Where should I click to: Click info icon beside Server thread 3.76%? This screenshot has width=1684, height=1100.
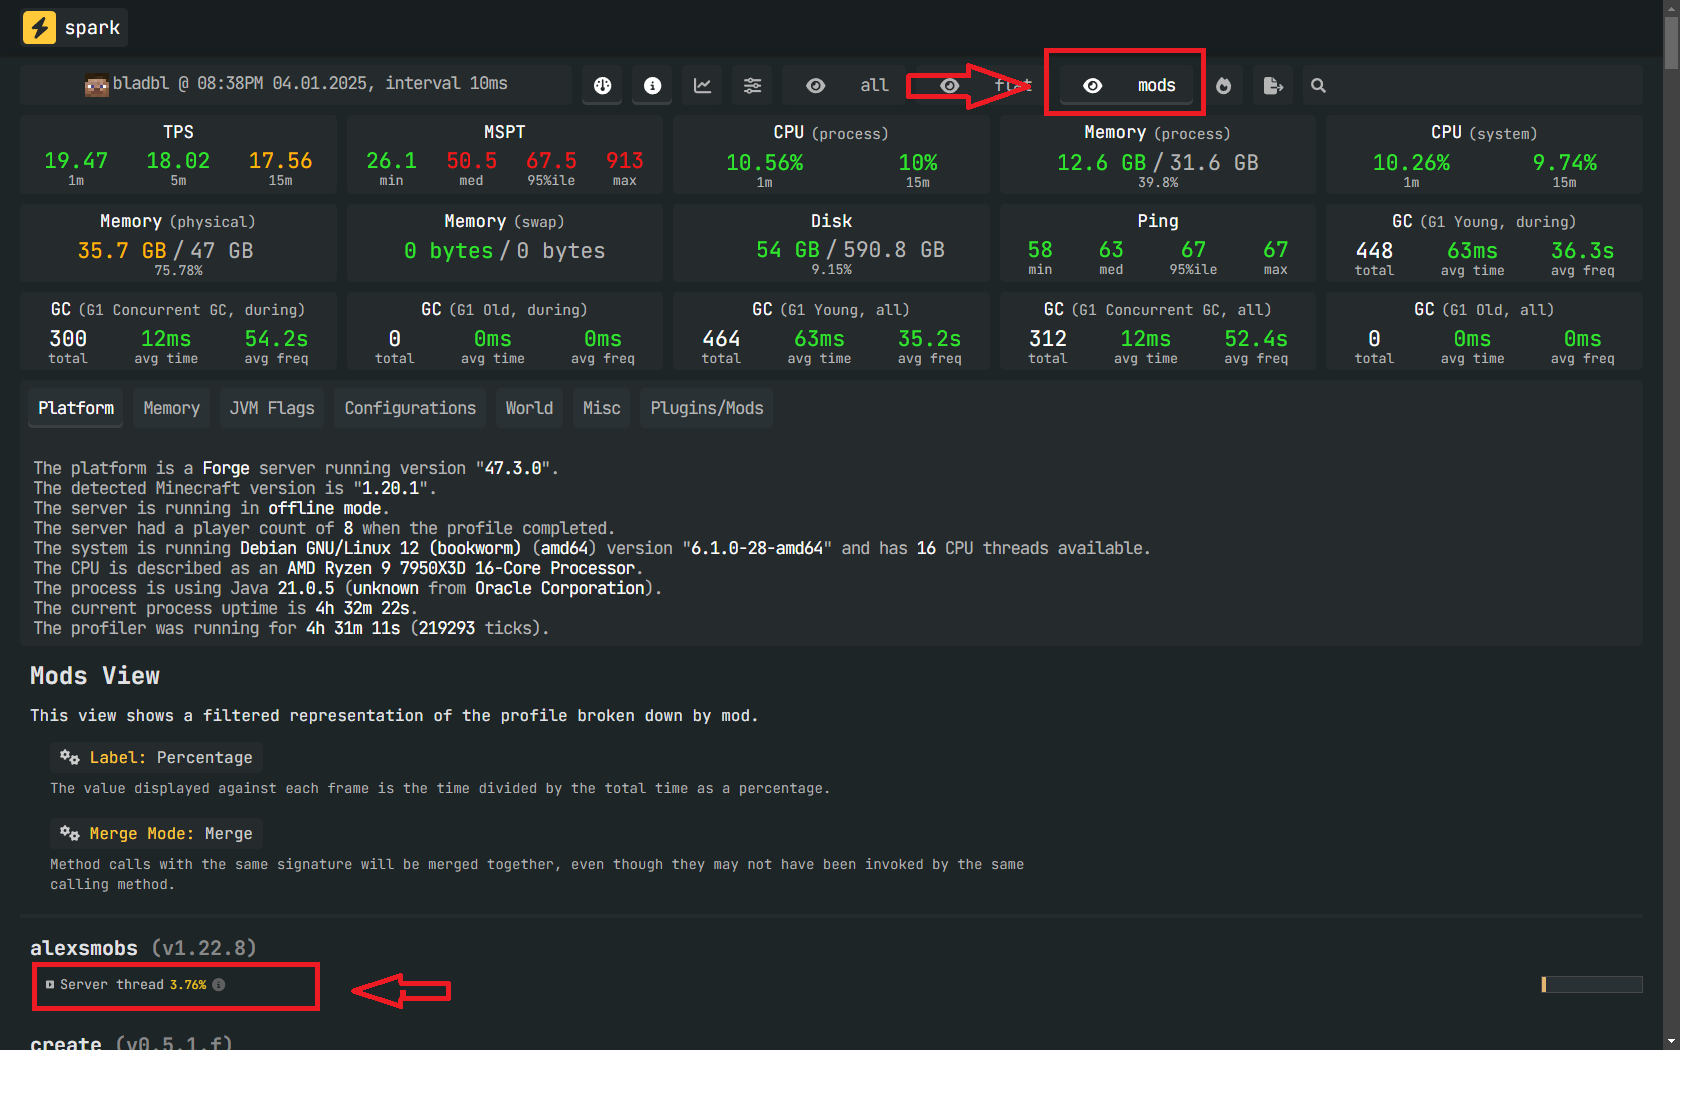(x=219, y=985)
